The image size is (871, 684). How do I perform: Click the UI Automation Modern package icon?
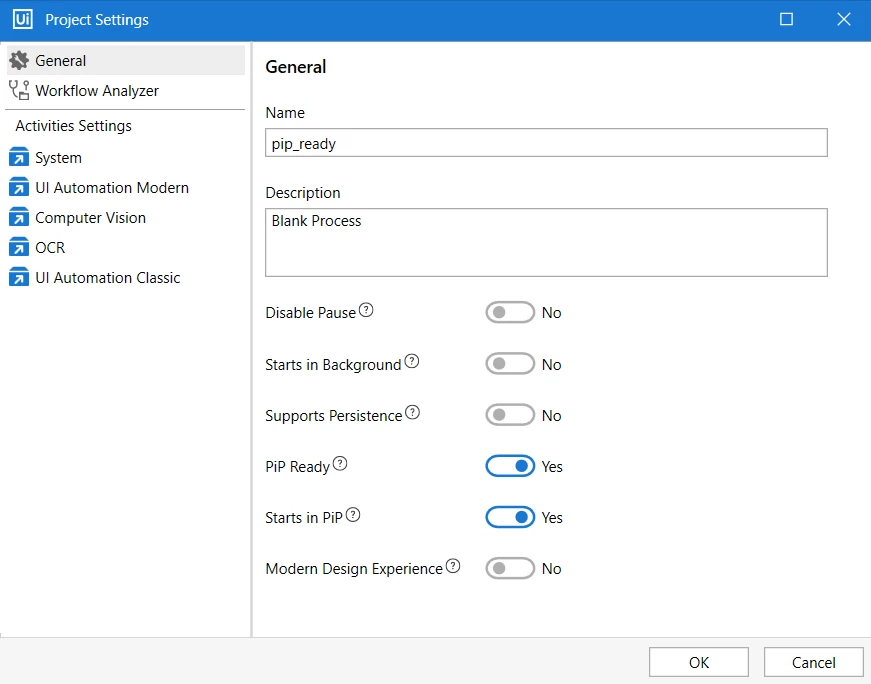[x=19, y=188]
